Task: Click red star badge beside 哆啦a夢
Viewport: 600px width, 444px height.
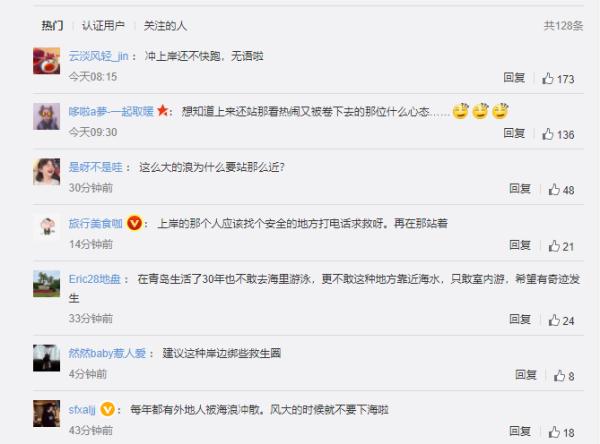Action: point(162,111)
